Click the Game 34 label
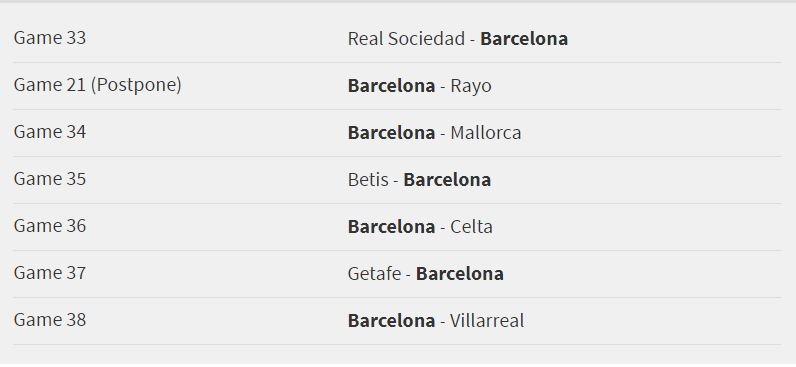Screen dimensions: 796x367 pyautogui.click(x=50, y=132)
